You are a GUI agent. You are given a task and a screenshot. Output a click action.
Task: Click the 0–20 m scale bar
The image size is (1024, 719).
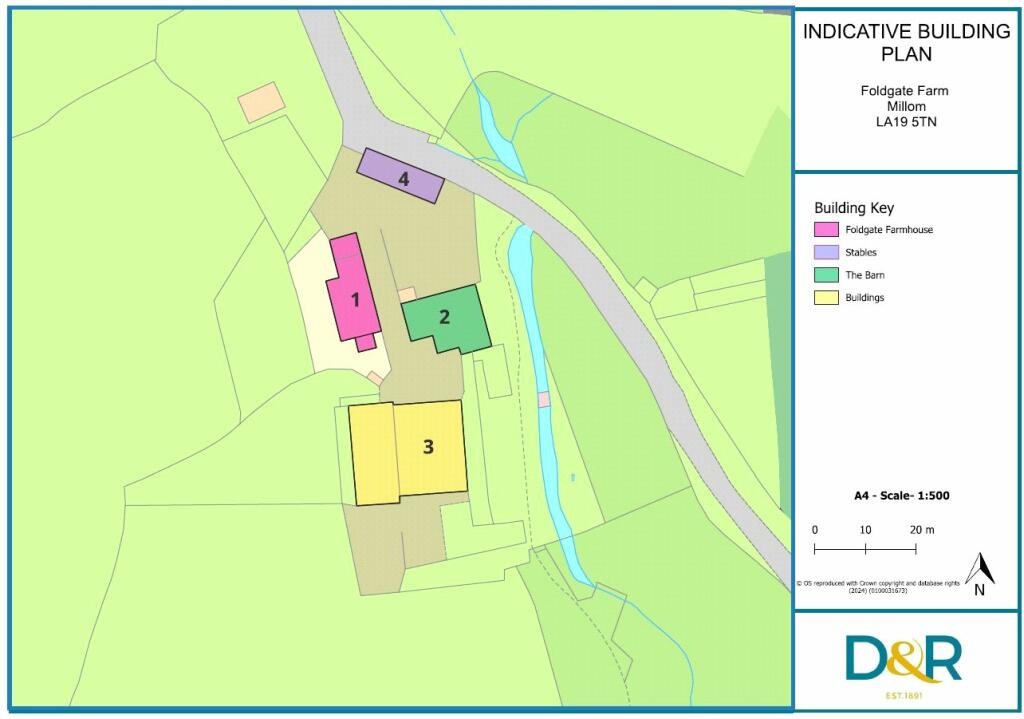click(x=865, y=548)
